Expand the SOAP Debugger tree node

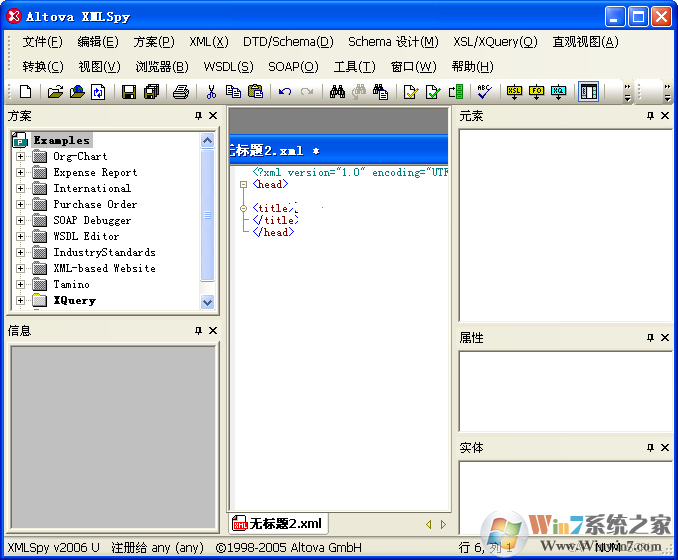20,221
